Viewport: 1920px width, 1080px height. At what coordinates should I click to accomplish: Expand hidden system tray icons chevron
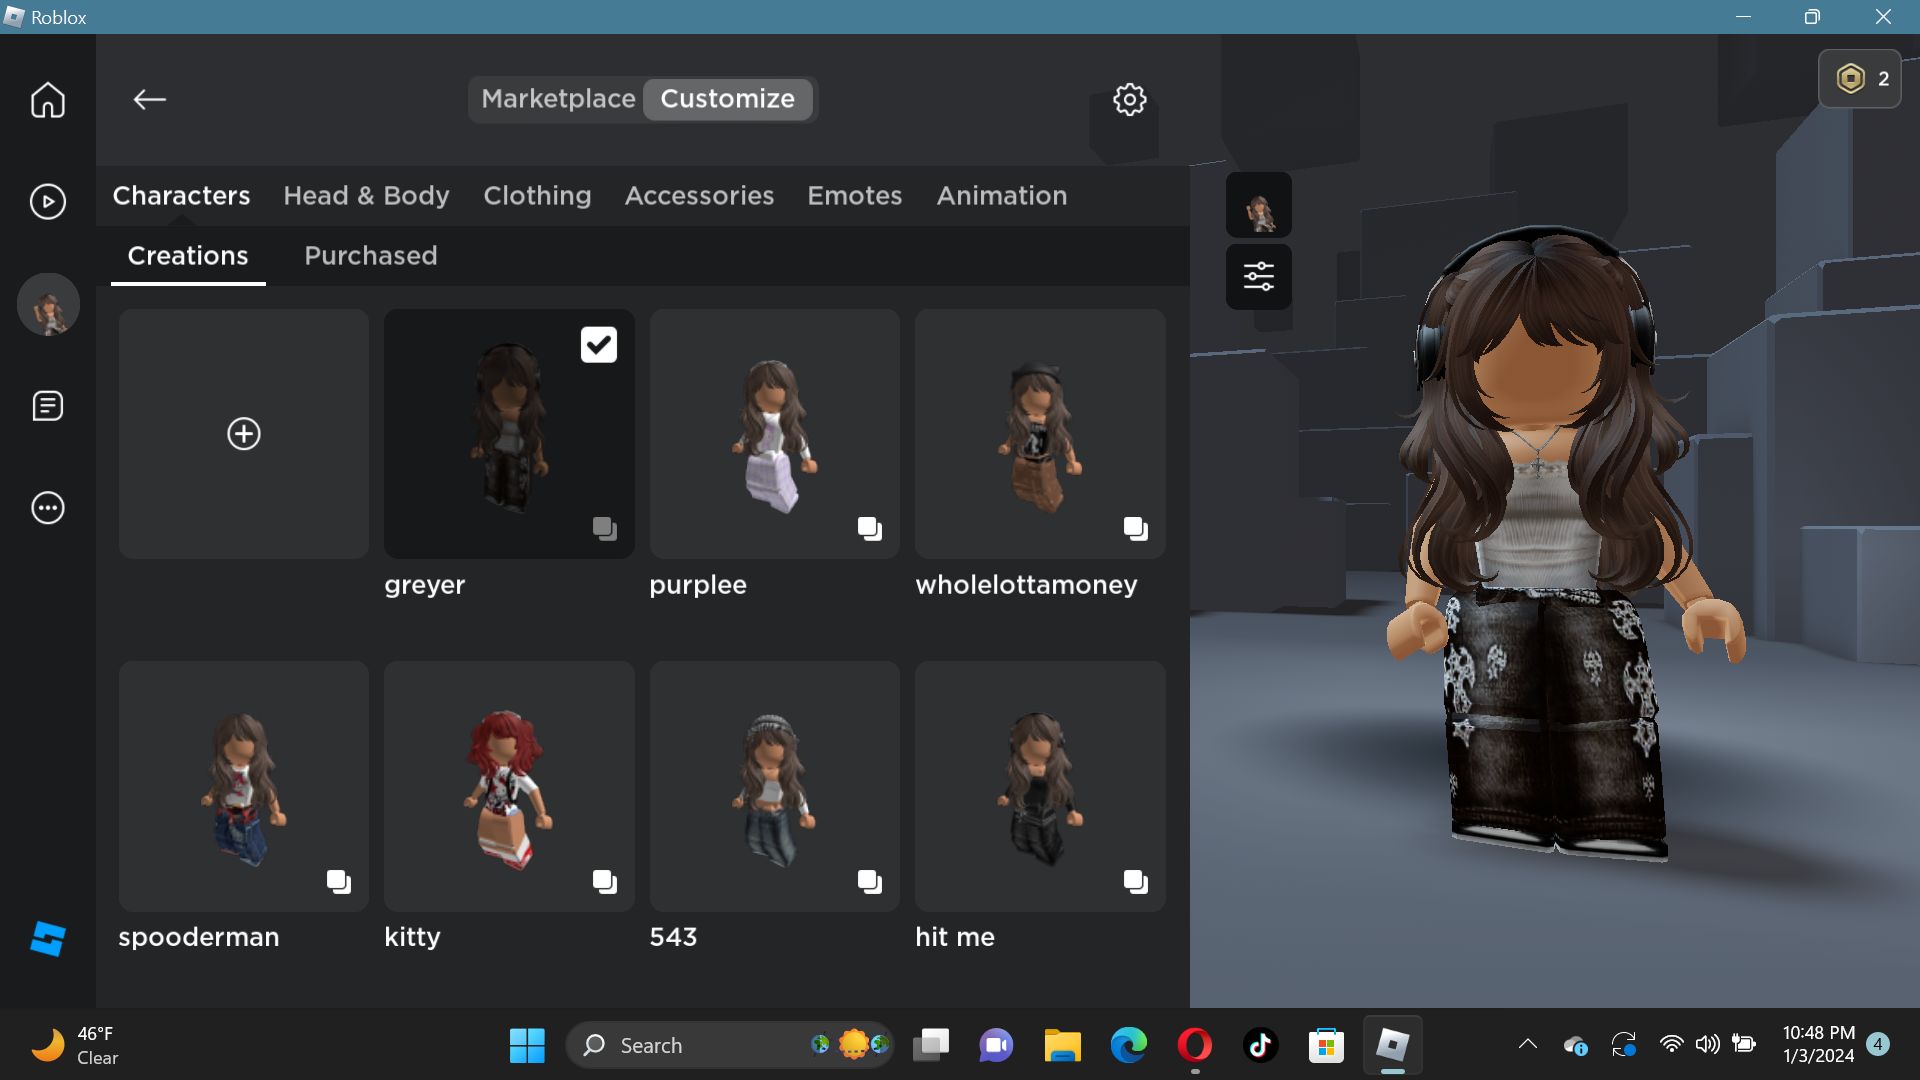point(1527,1045)
